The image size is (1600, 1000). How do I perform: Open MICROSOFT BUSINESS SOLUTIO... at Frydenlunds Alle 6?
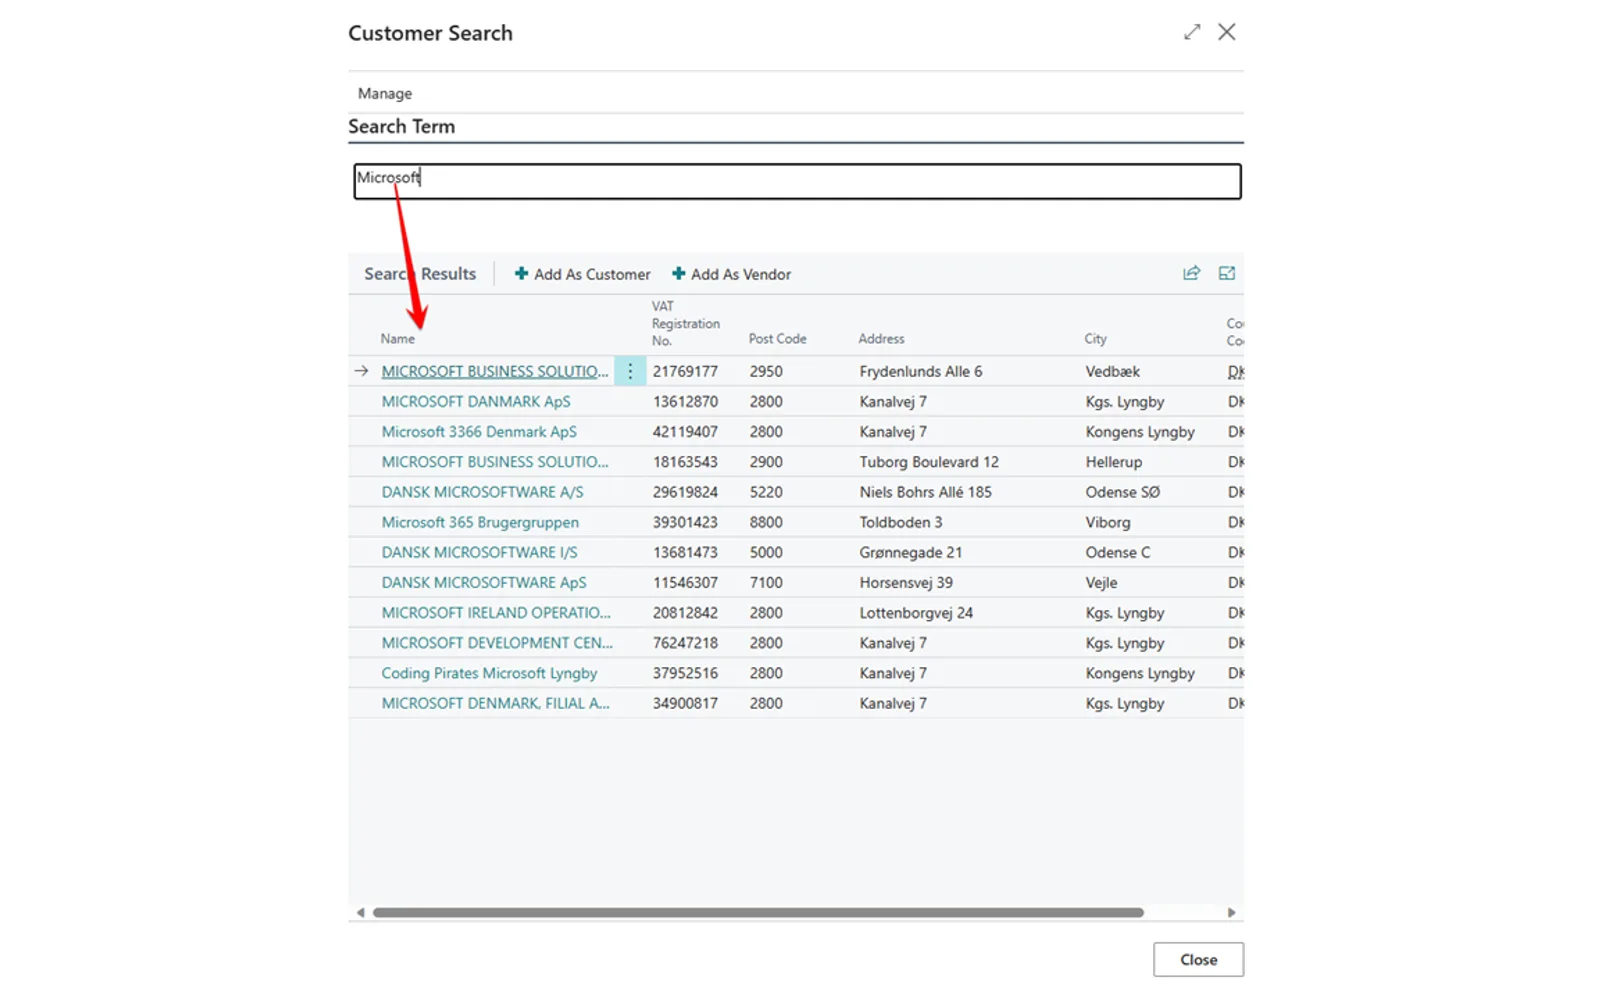[494, 371]
